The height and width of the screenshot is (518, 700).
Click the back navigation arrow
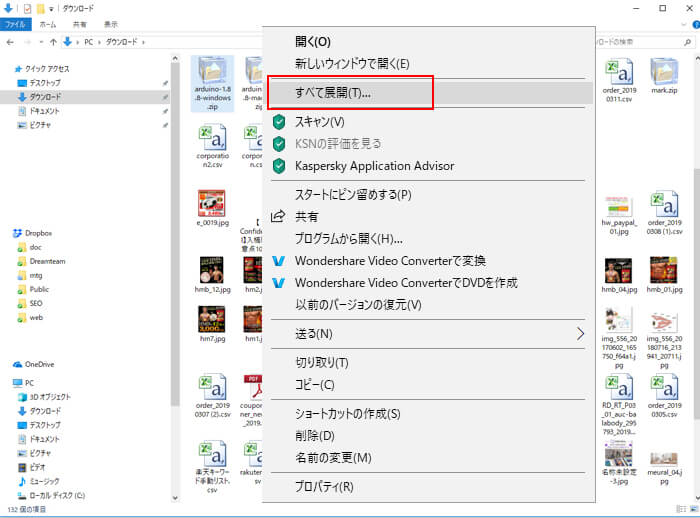tap(11, 42)
